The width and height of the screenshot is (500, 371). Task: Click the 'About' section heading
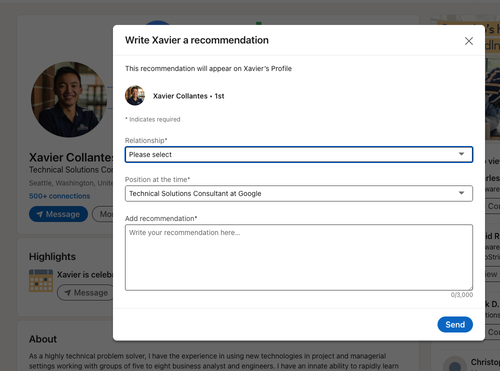pyautogui.click(x=43, y=339)
